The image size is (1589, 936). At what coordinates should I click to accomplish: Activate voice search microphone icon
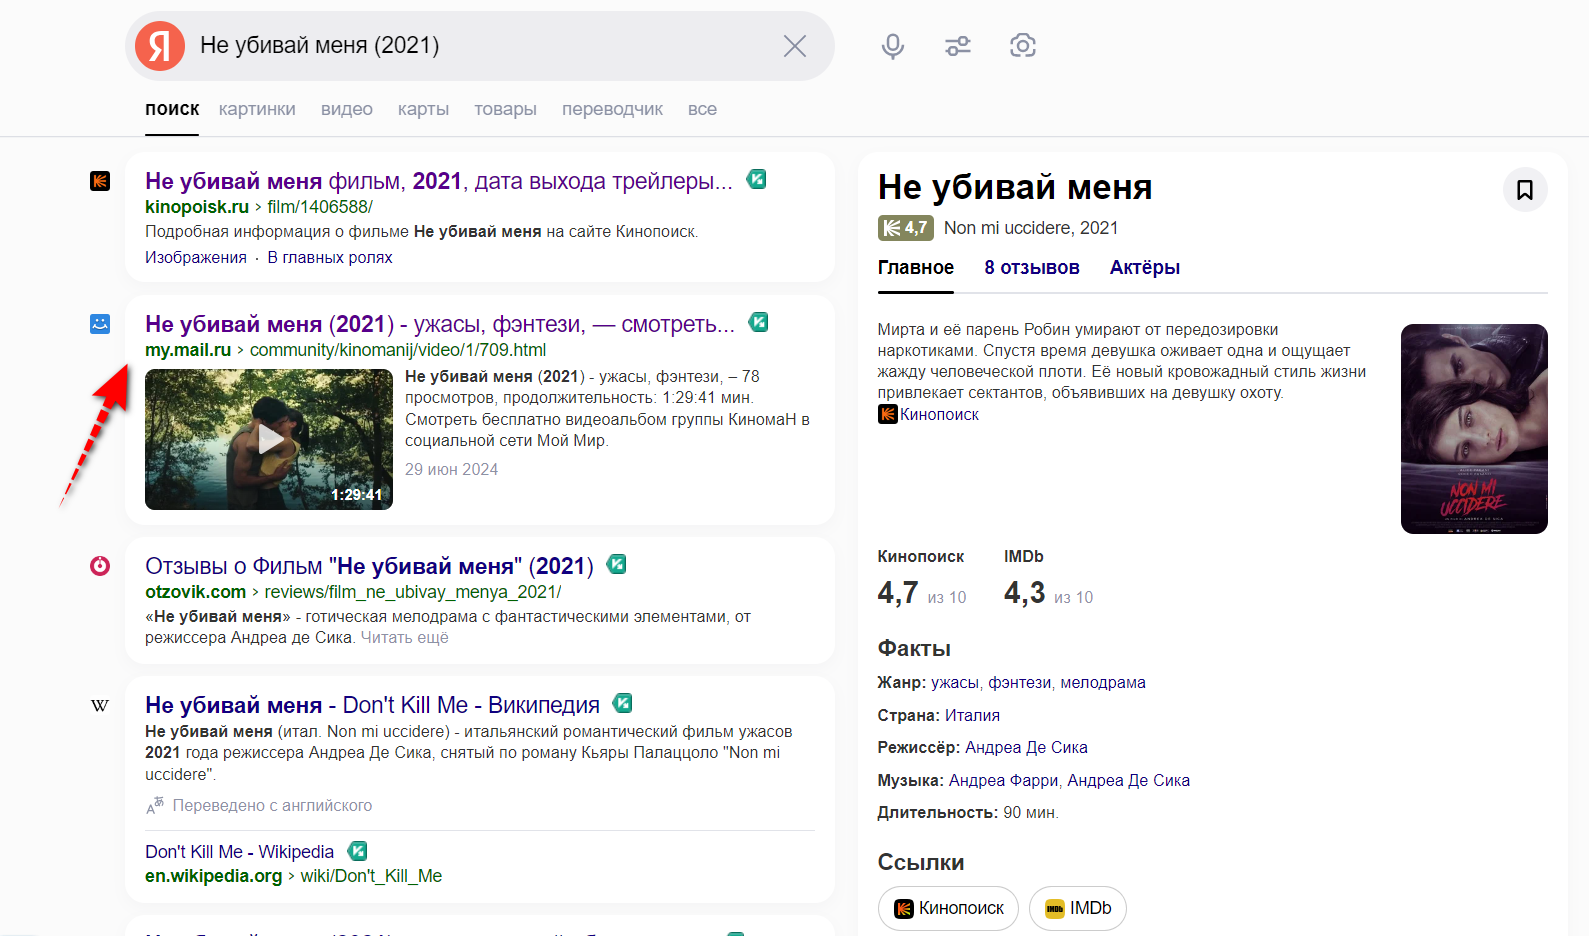click(x=892, y=46)
